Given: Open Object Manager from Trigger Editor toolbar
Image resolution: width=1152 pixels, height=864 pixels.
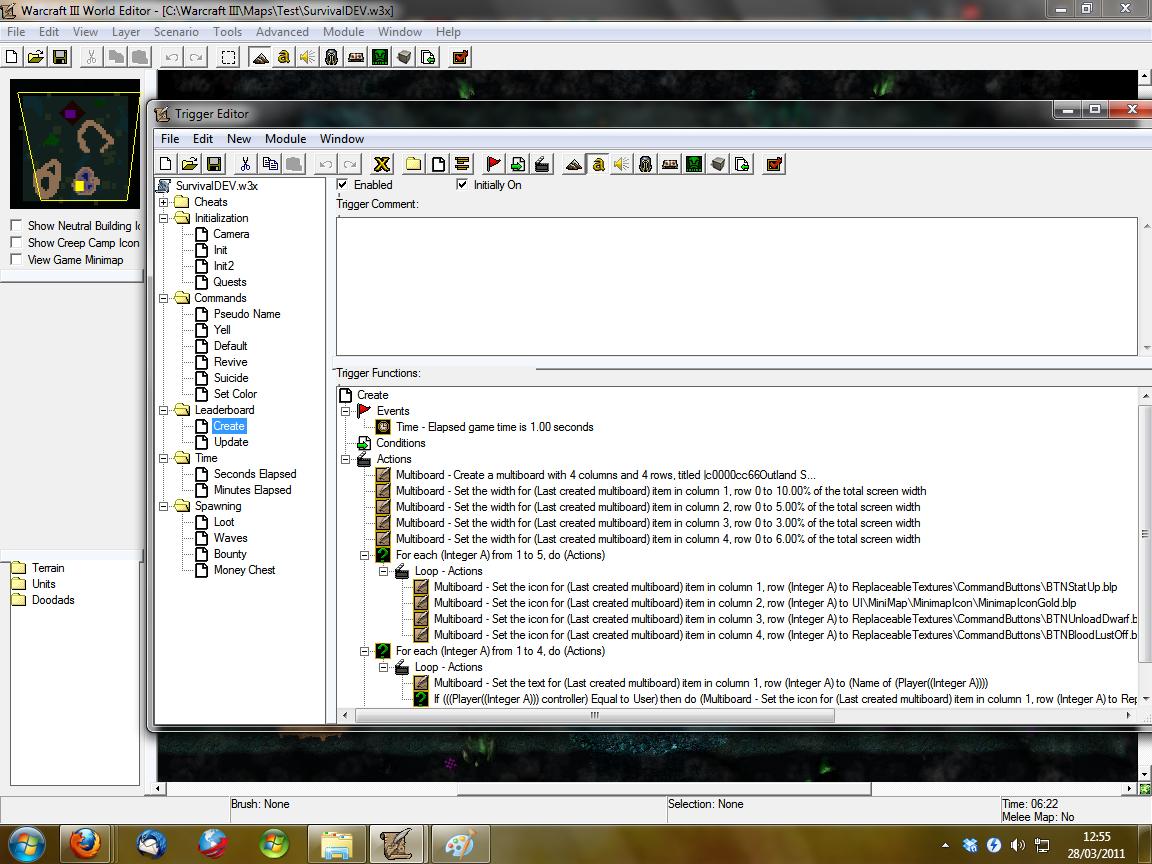Looking at the screenshot, I should 719,164.
